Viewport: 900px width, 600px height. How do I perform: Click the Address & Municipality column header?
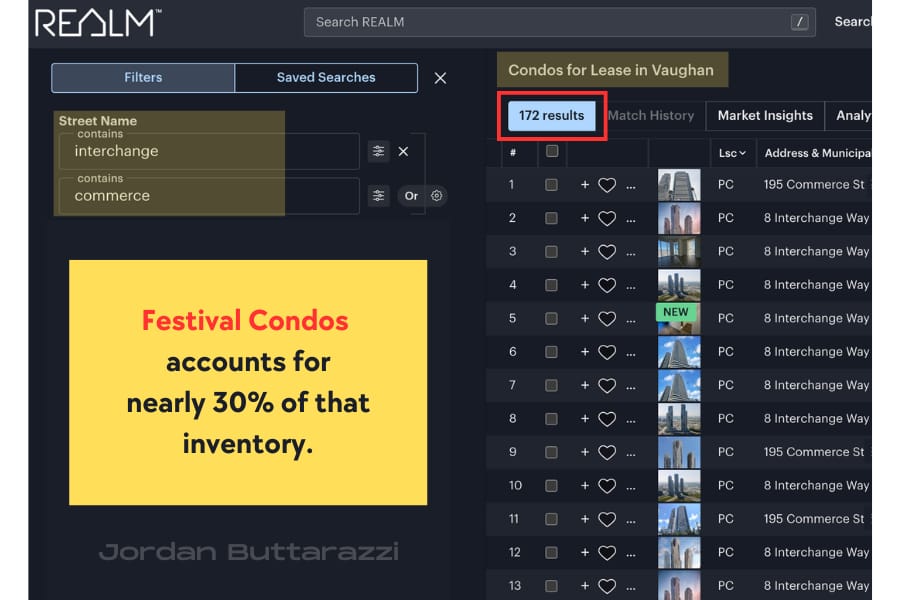click(817, 153)
